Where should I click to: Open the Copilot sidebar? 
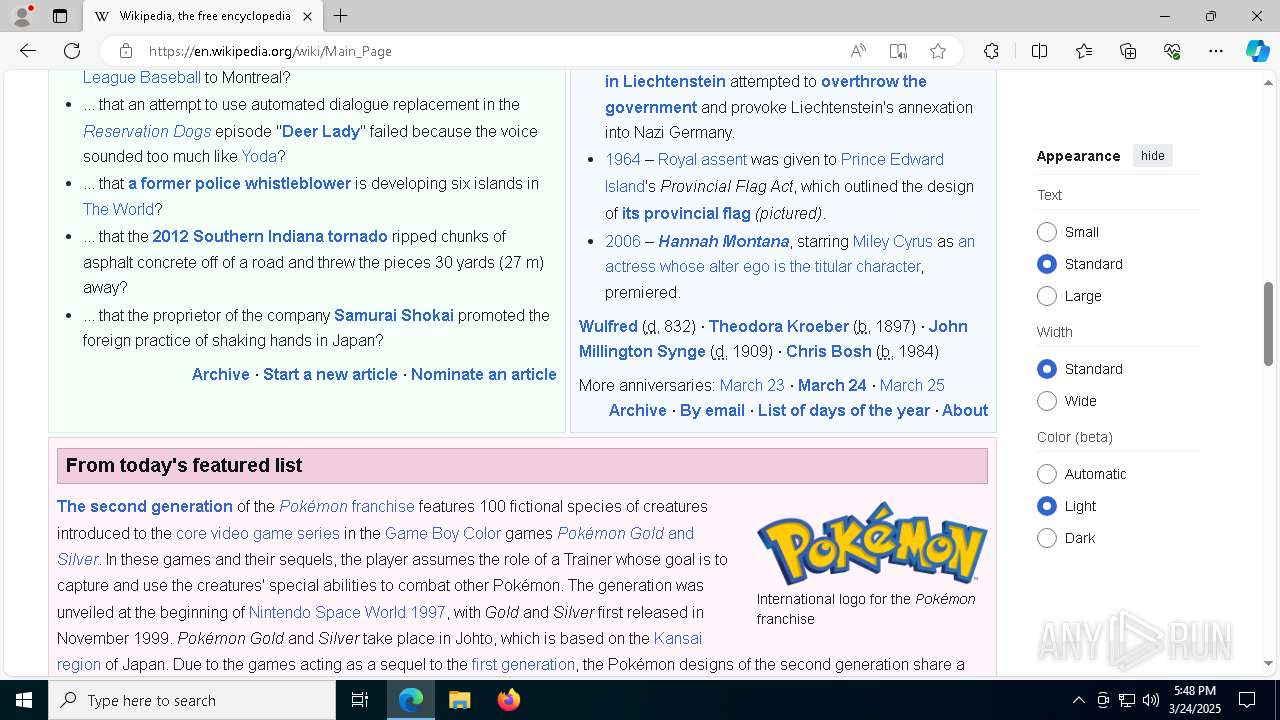tap(1257, 51)
